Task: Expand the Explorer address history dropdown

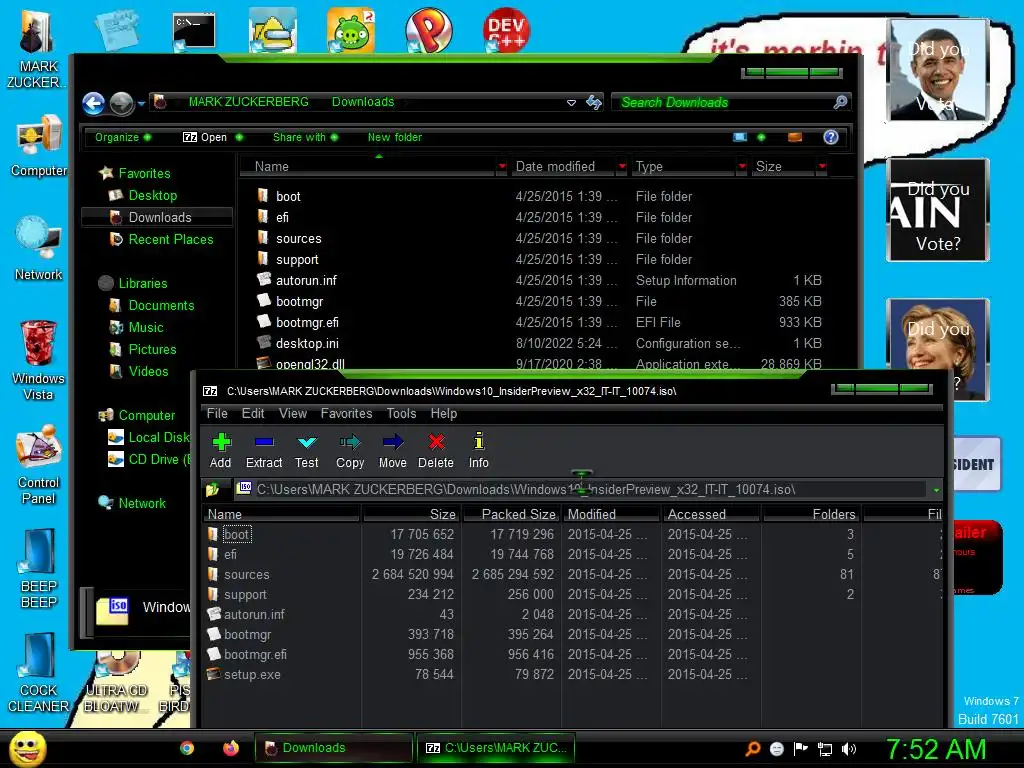Action: [x=571, y=103]
